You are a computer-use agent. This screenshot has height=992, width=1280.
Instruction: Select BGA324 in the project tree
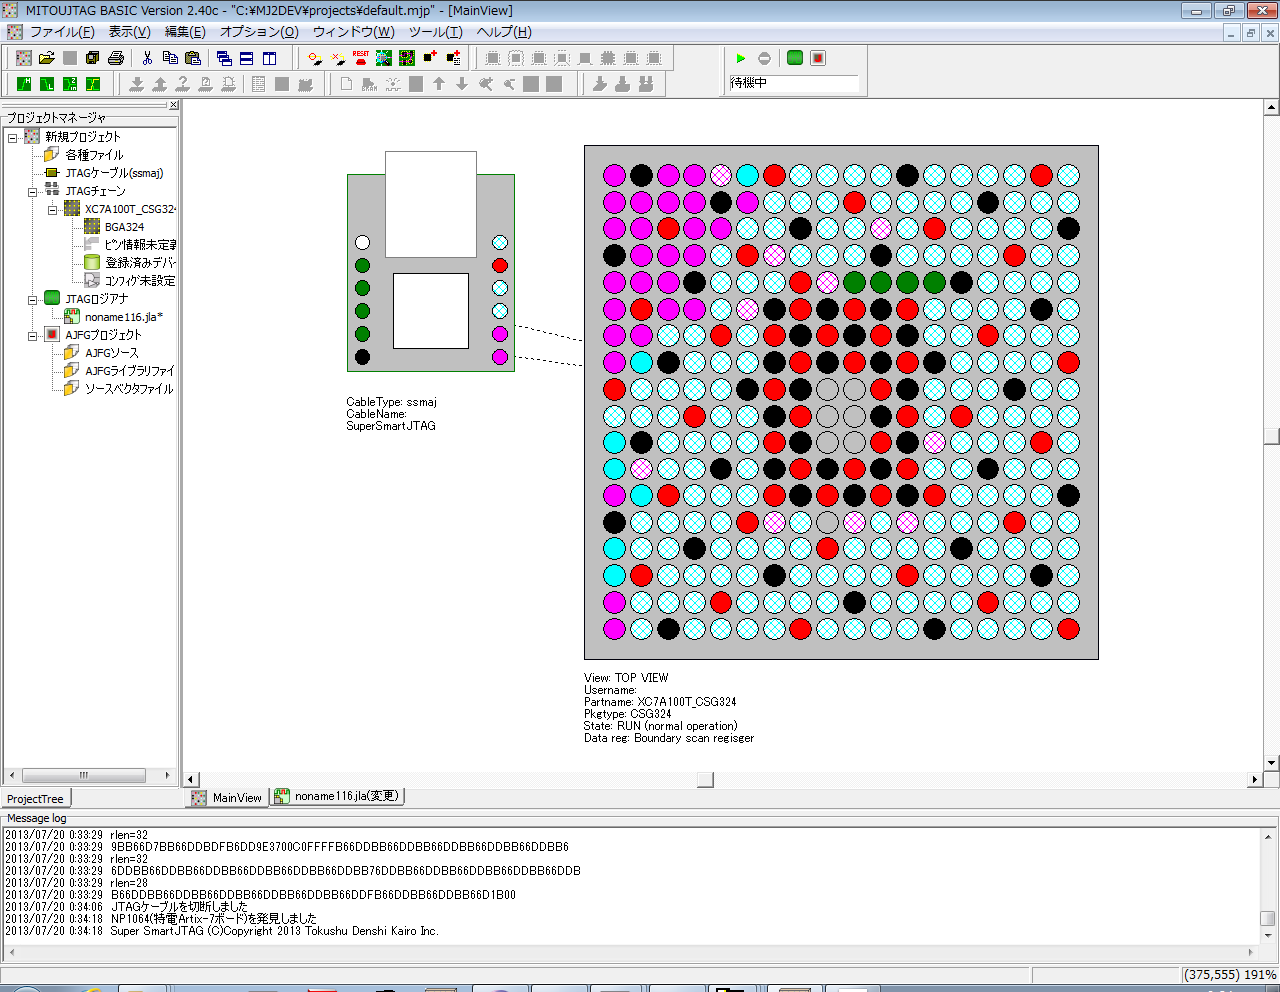point(124,227)
